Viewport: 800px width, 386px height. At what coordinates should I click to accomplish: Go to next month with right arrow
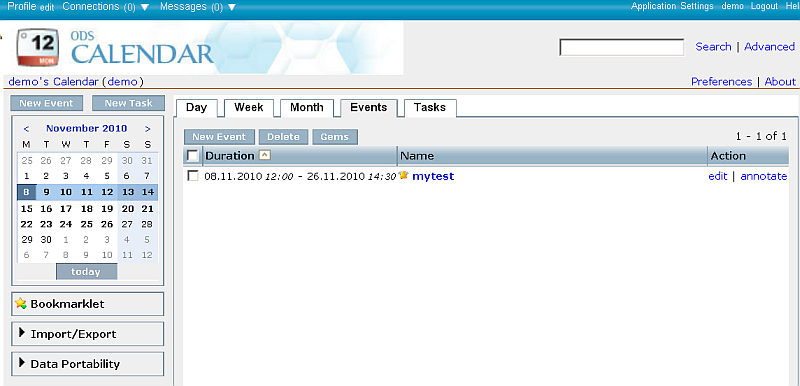[147, 129]
